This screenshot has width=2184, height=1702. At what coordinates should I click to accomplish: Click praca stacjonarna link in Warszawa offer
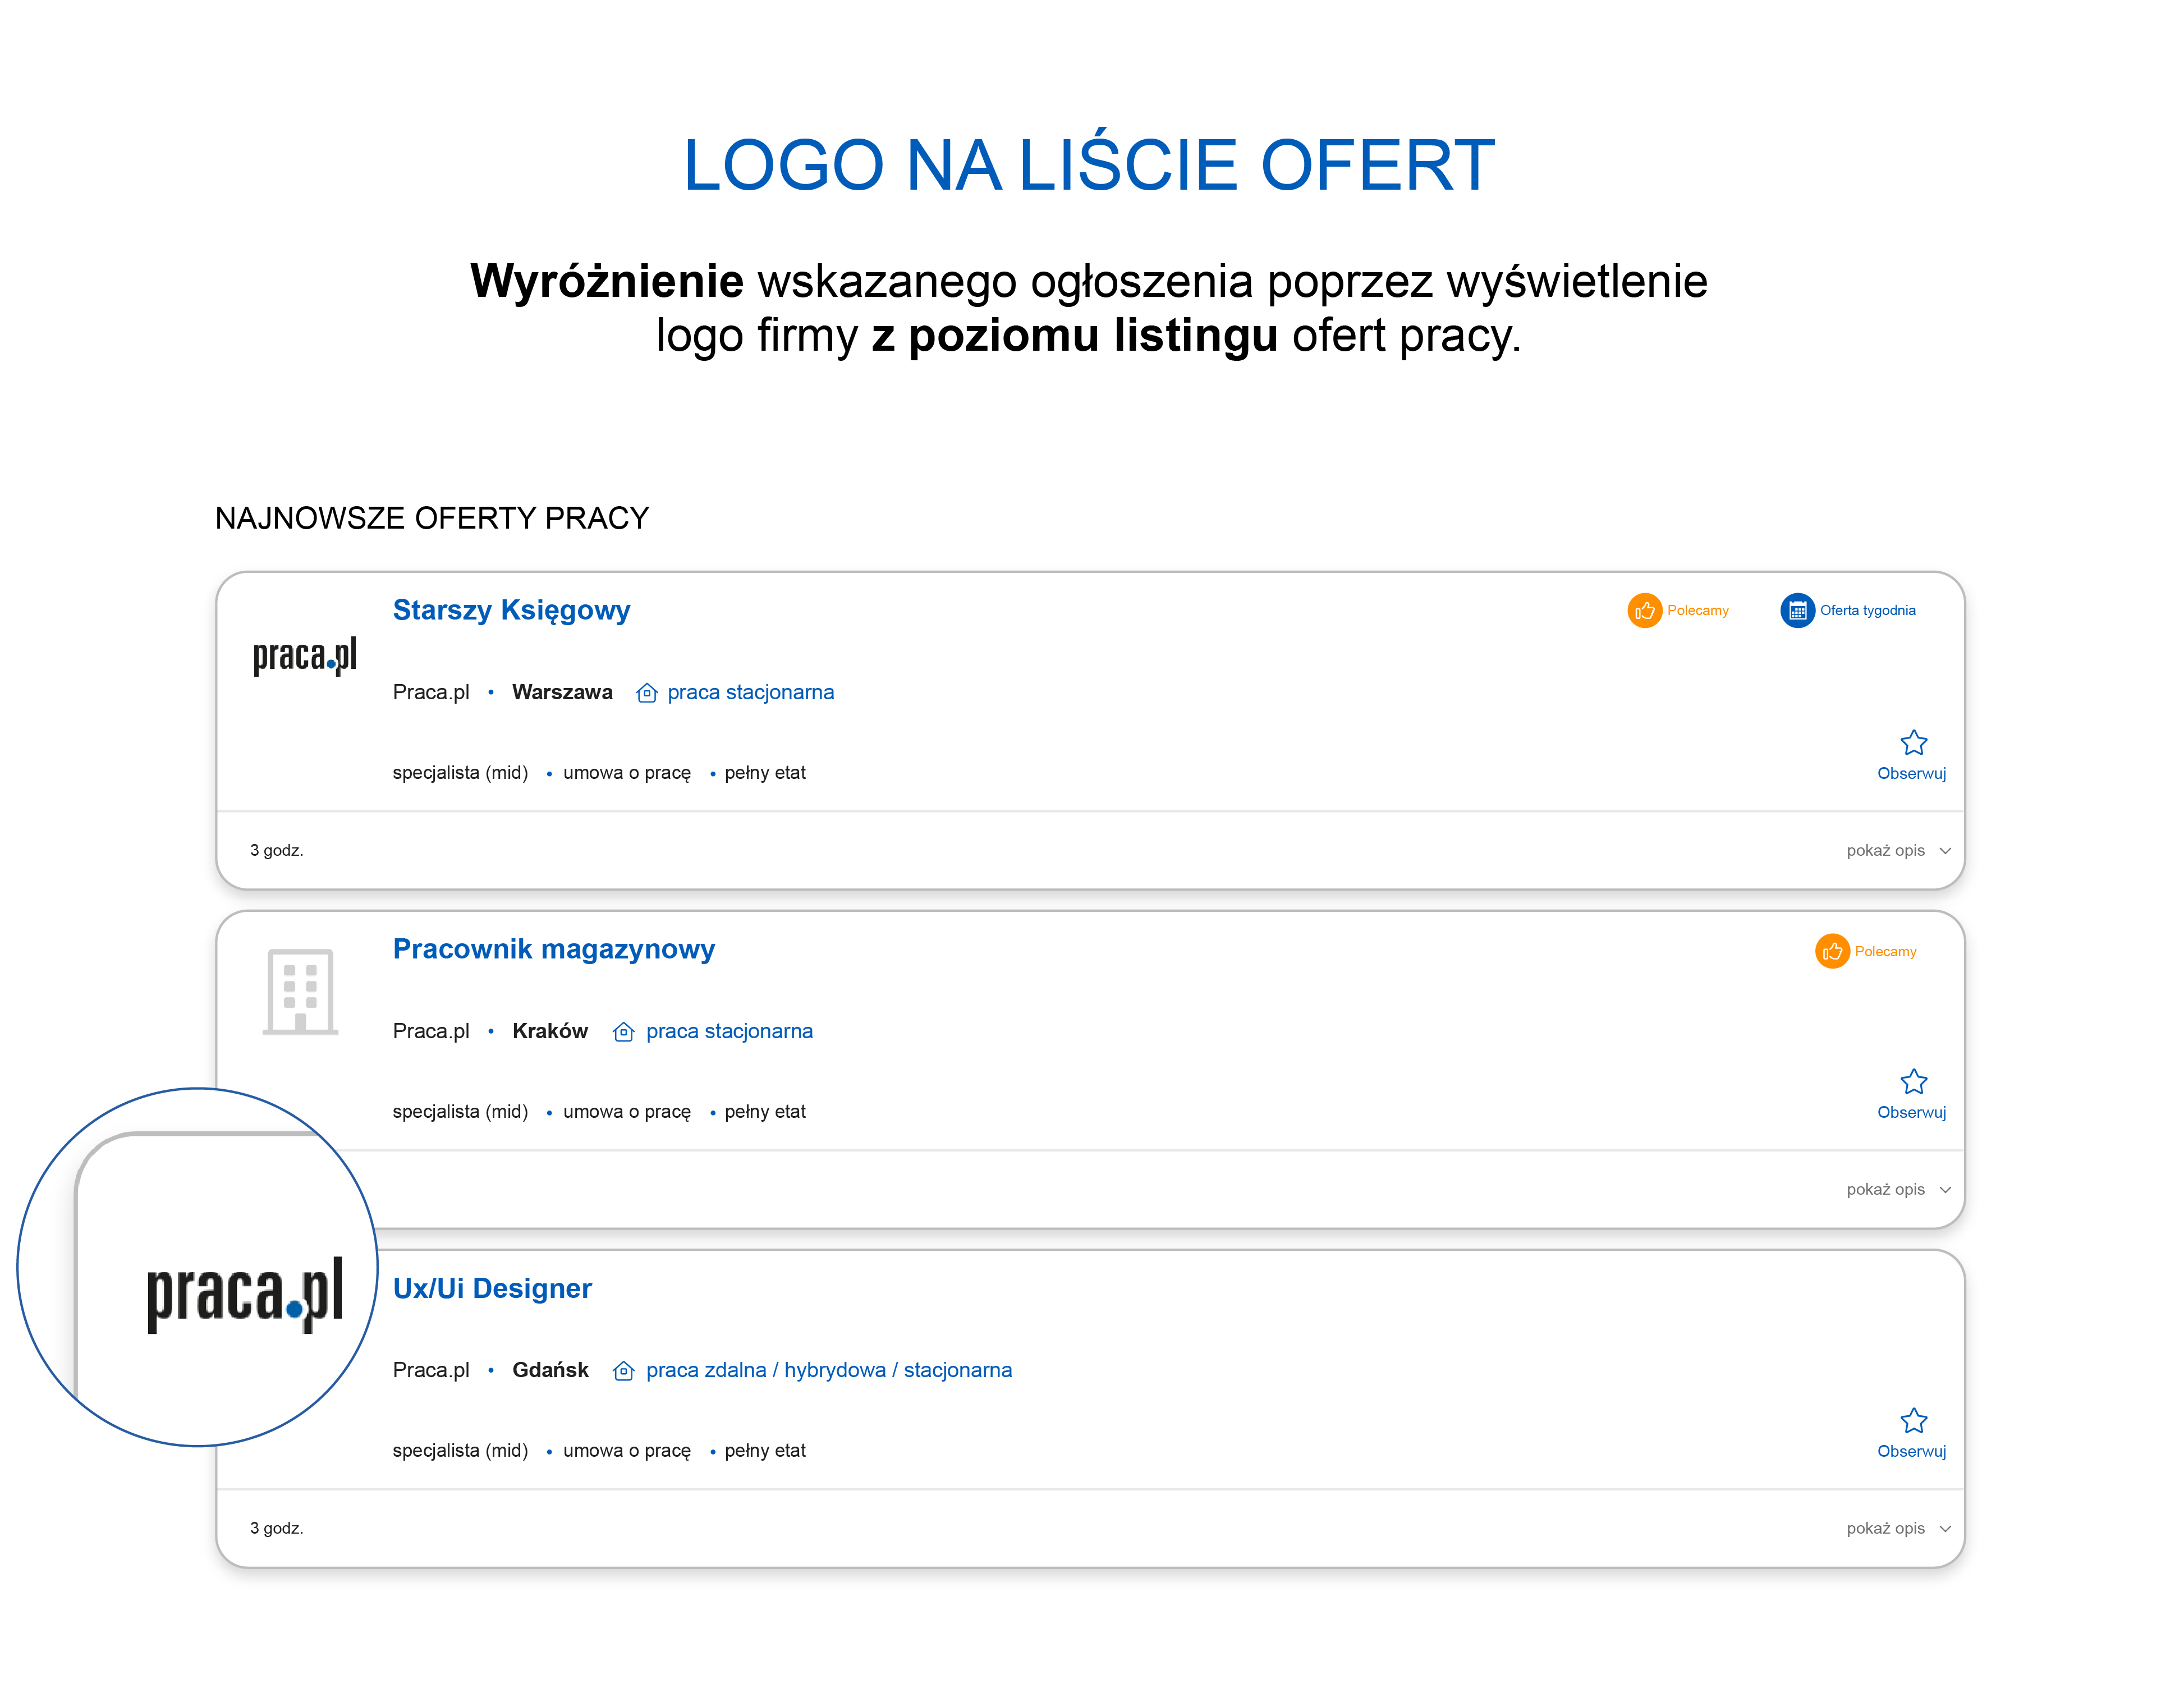750,692
